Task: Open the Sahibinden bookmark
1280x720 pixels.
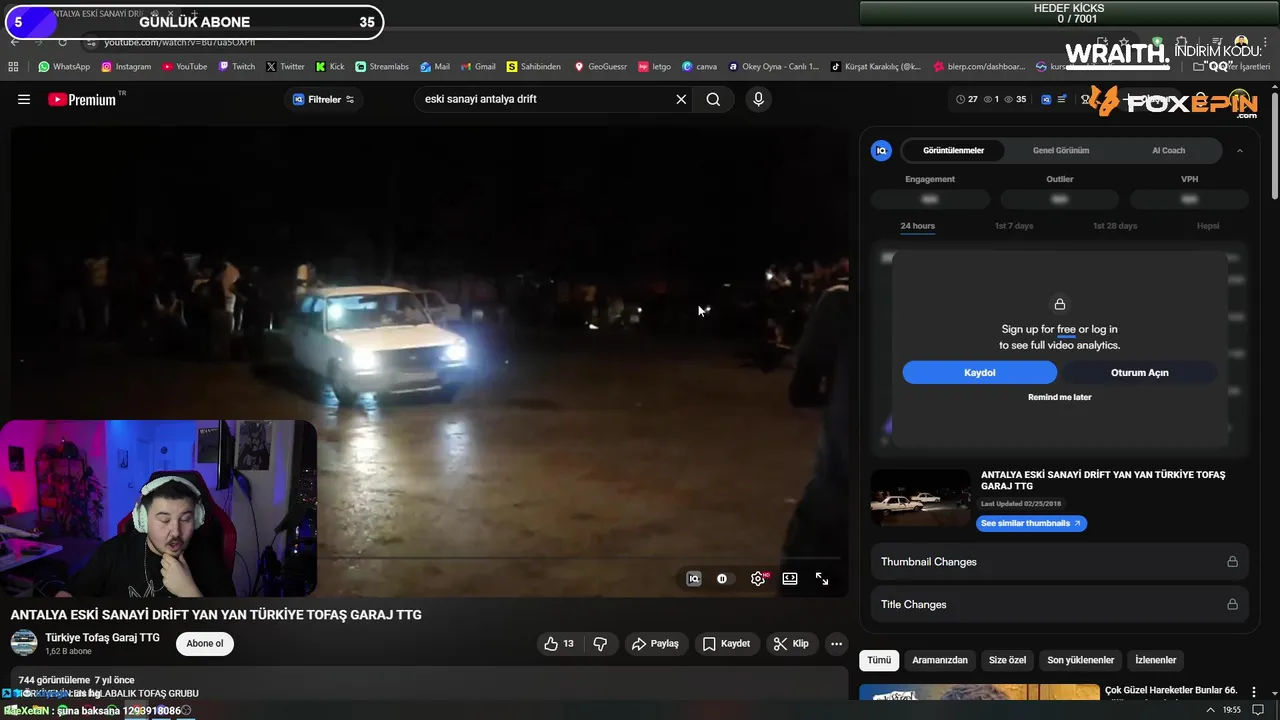Action: (533, 67)
